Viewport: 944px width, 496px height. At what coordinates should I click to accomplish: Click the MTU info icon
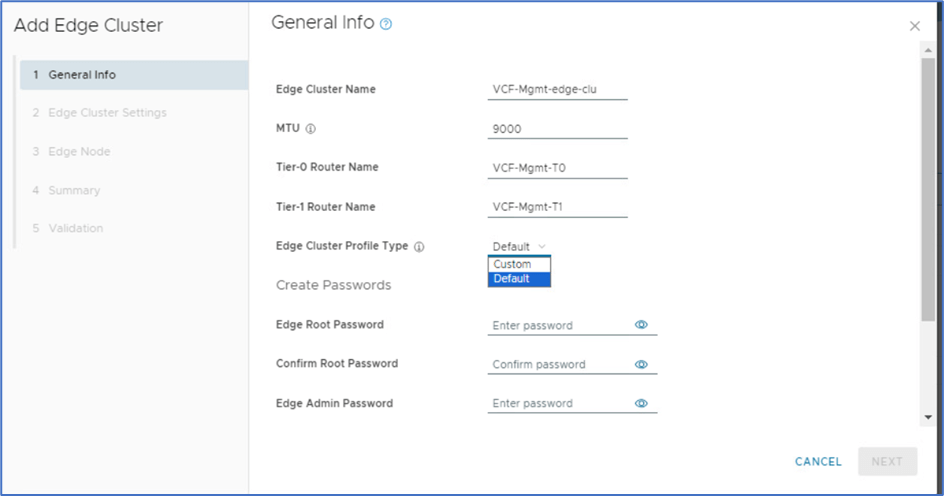tap(311, 129)
